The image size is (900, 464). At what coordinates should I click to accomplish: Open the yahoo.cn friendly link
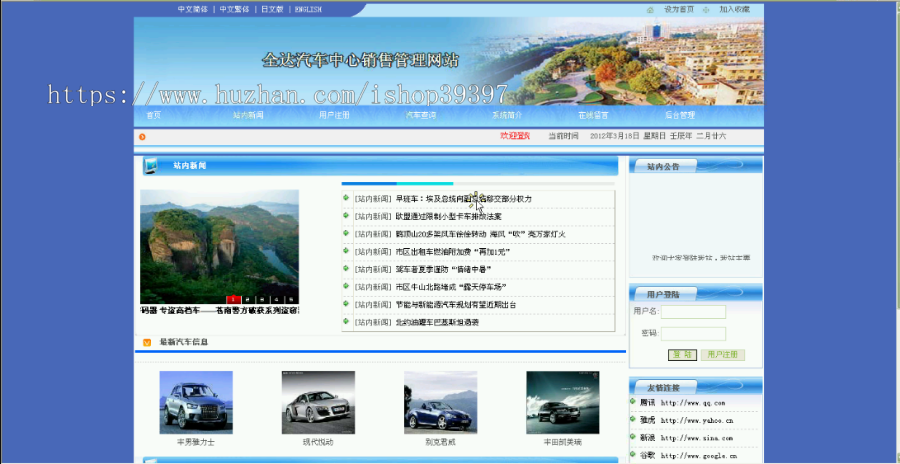(x=693, y=420)
